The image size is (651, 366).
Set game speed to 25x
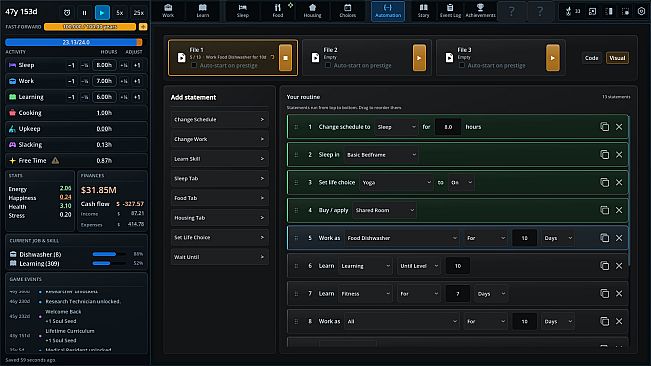(x=139, y=12)
